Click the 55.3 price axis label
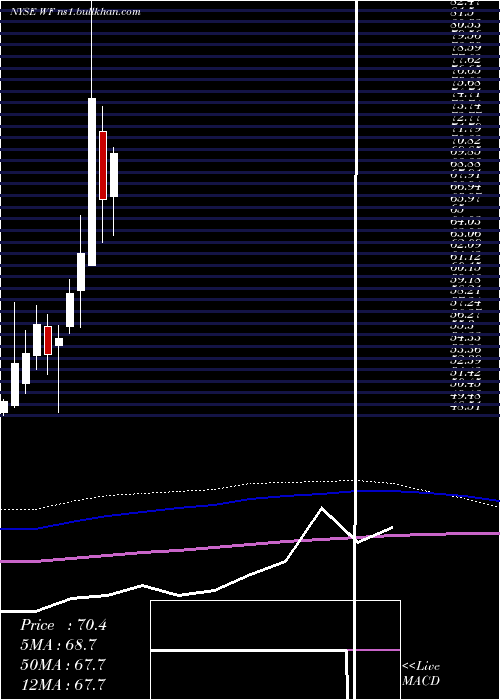Screen dimensions: 500x700 pos(462,326)
